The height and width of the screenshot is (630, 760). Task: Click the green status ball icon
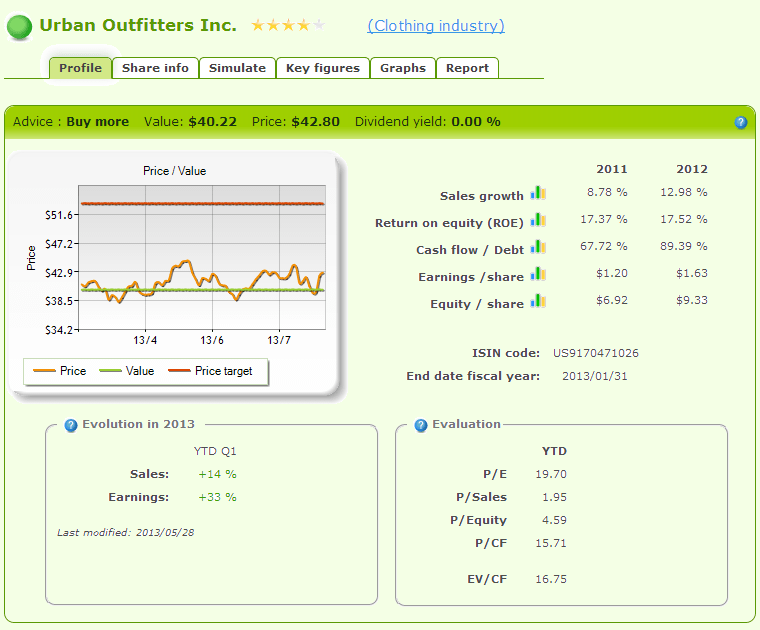click(x=19, y=27)
